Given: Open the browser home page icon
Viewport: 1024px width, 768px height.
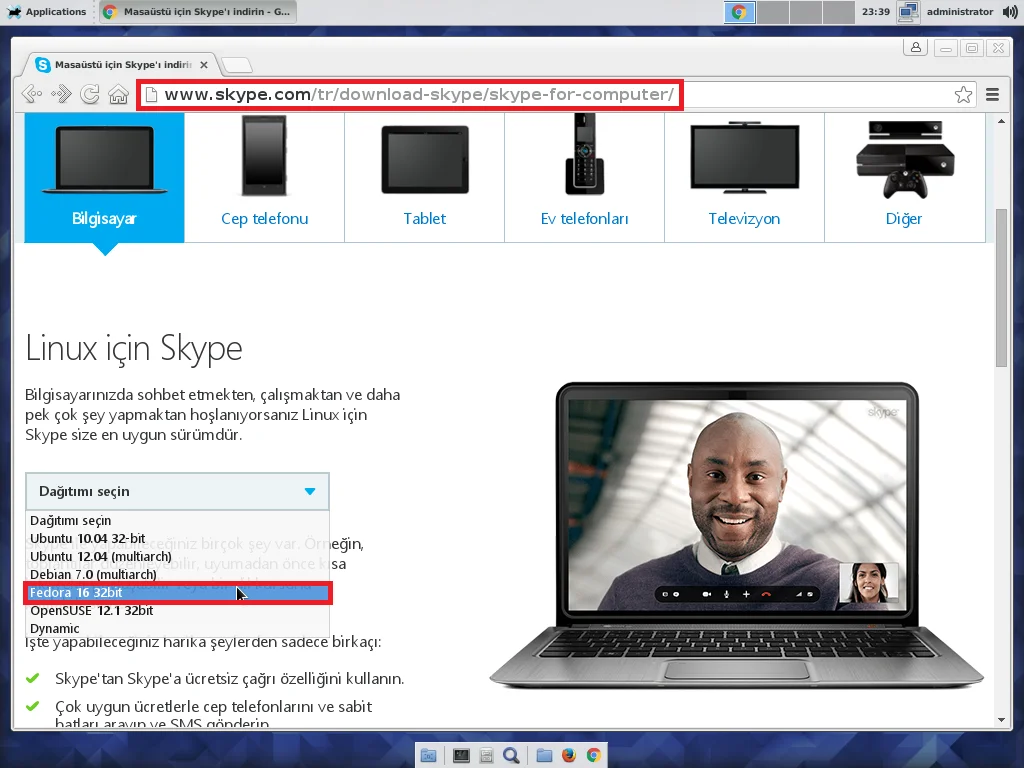Looking at the screenshot, I should tap(118, 95).
